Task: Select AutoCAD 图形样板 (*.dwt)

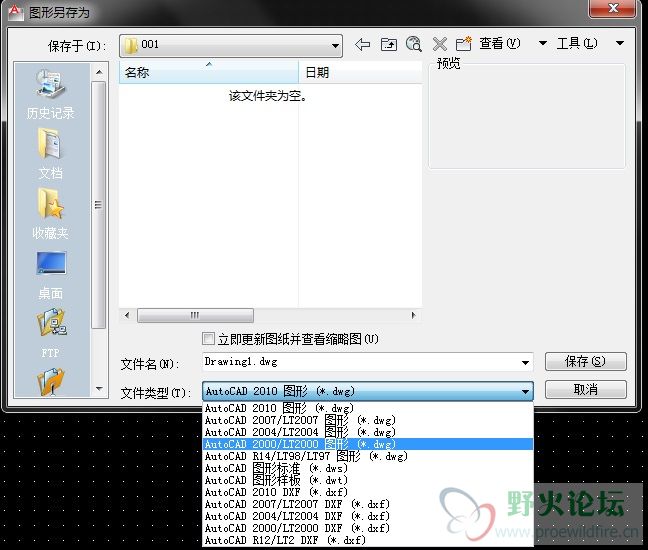Action: tap(368, 480)
